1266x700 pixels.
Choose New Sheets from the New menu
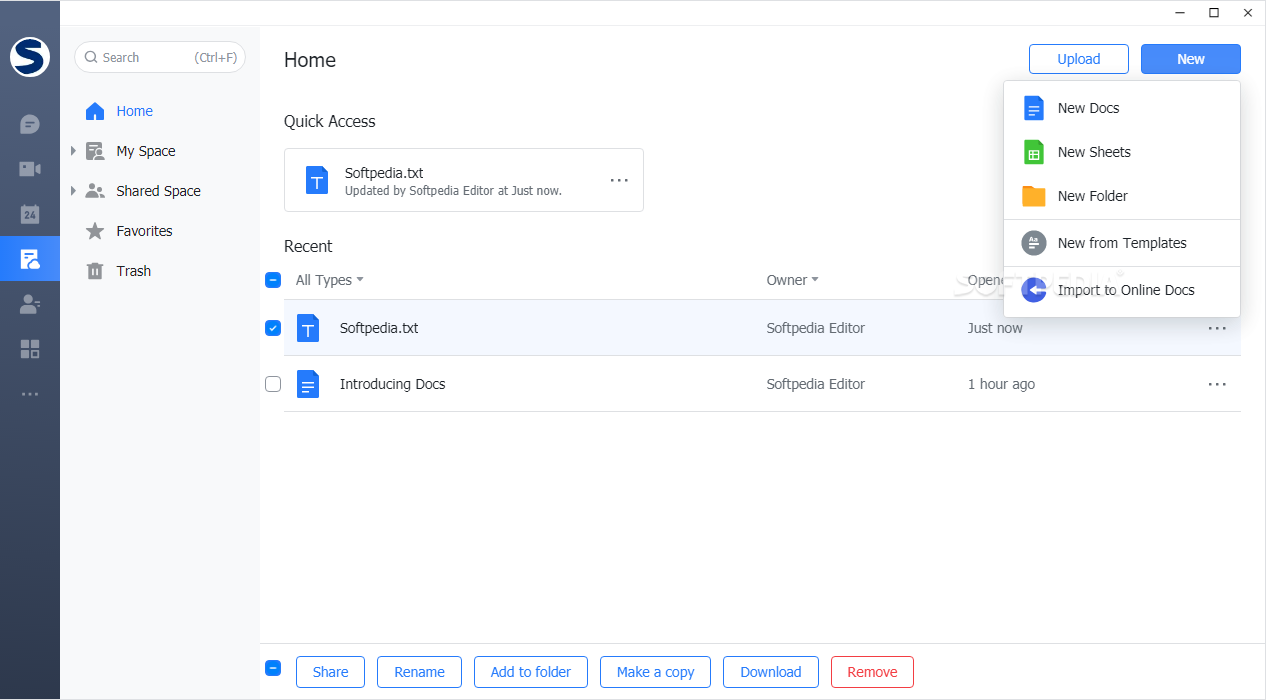pyautogui.click(x=1094, y=152)
